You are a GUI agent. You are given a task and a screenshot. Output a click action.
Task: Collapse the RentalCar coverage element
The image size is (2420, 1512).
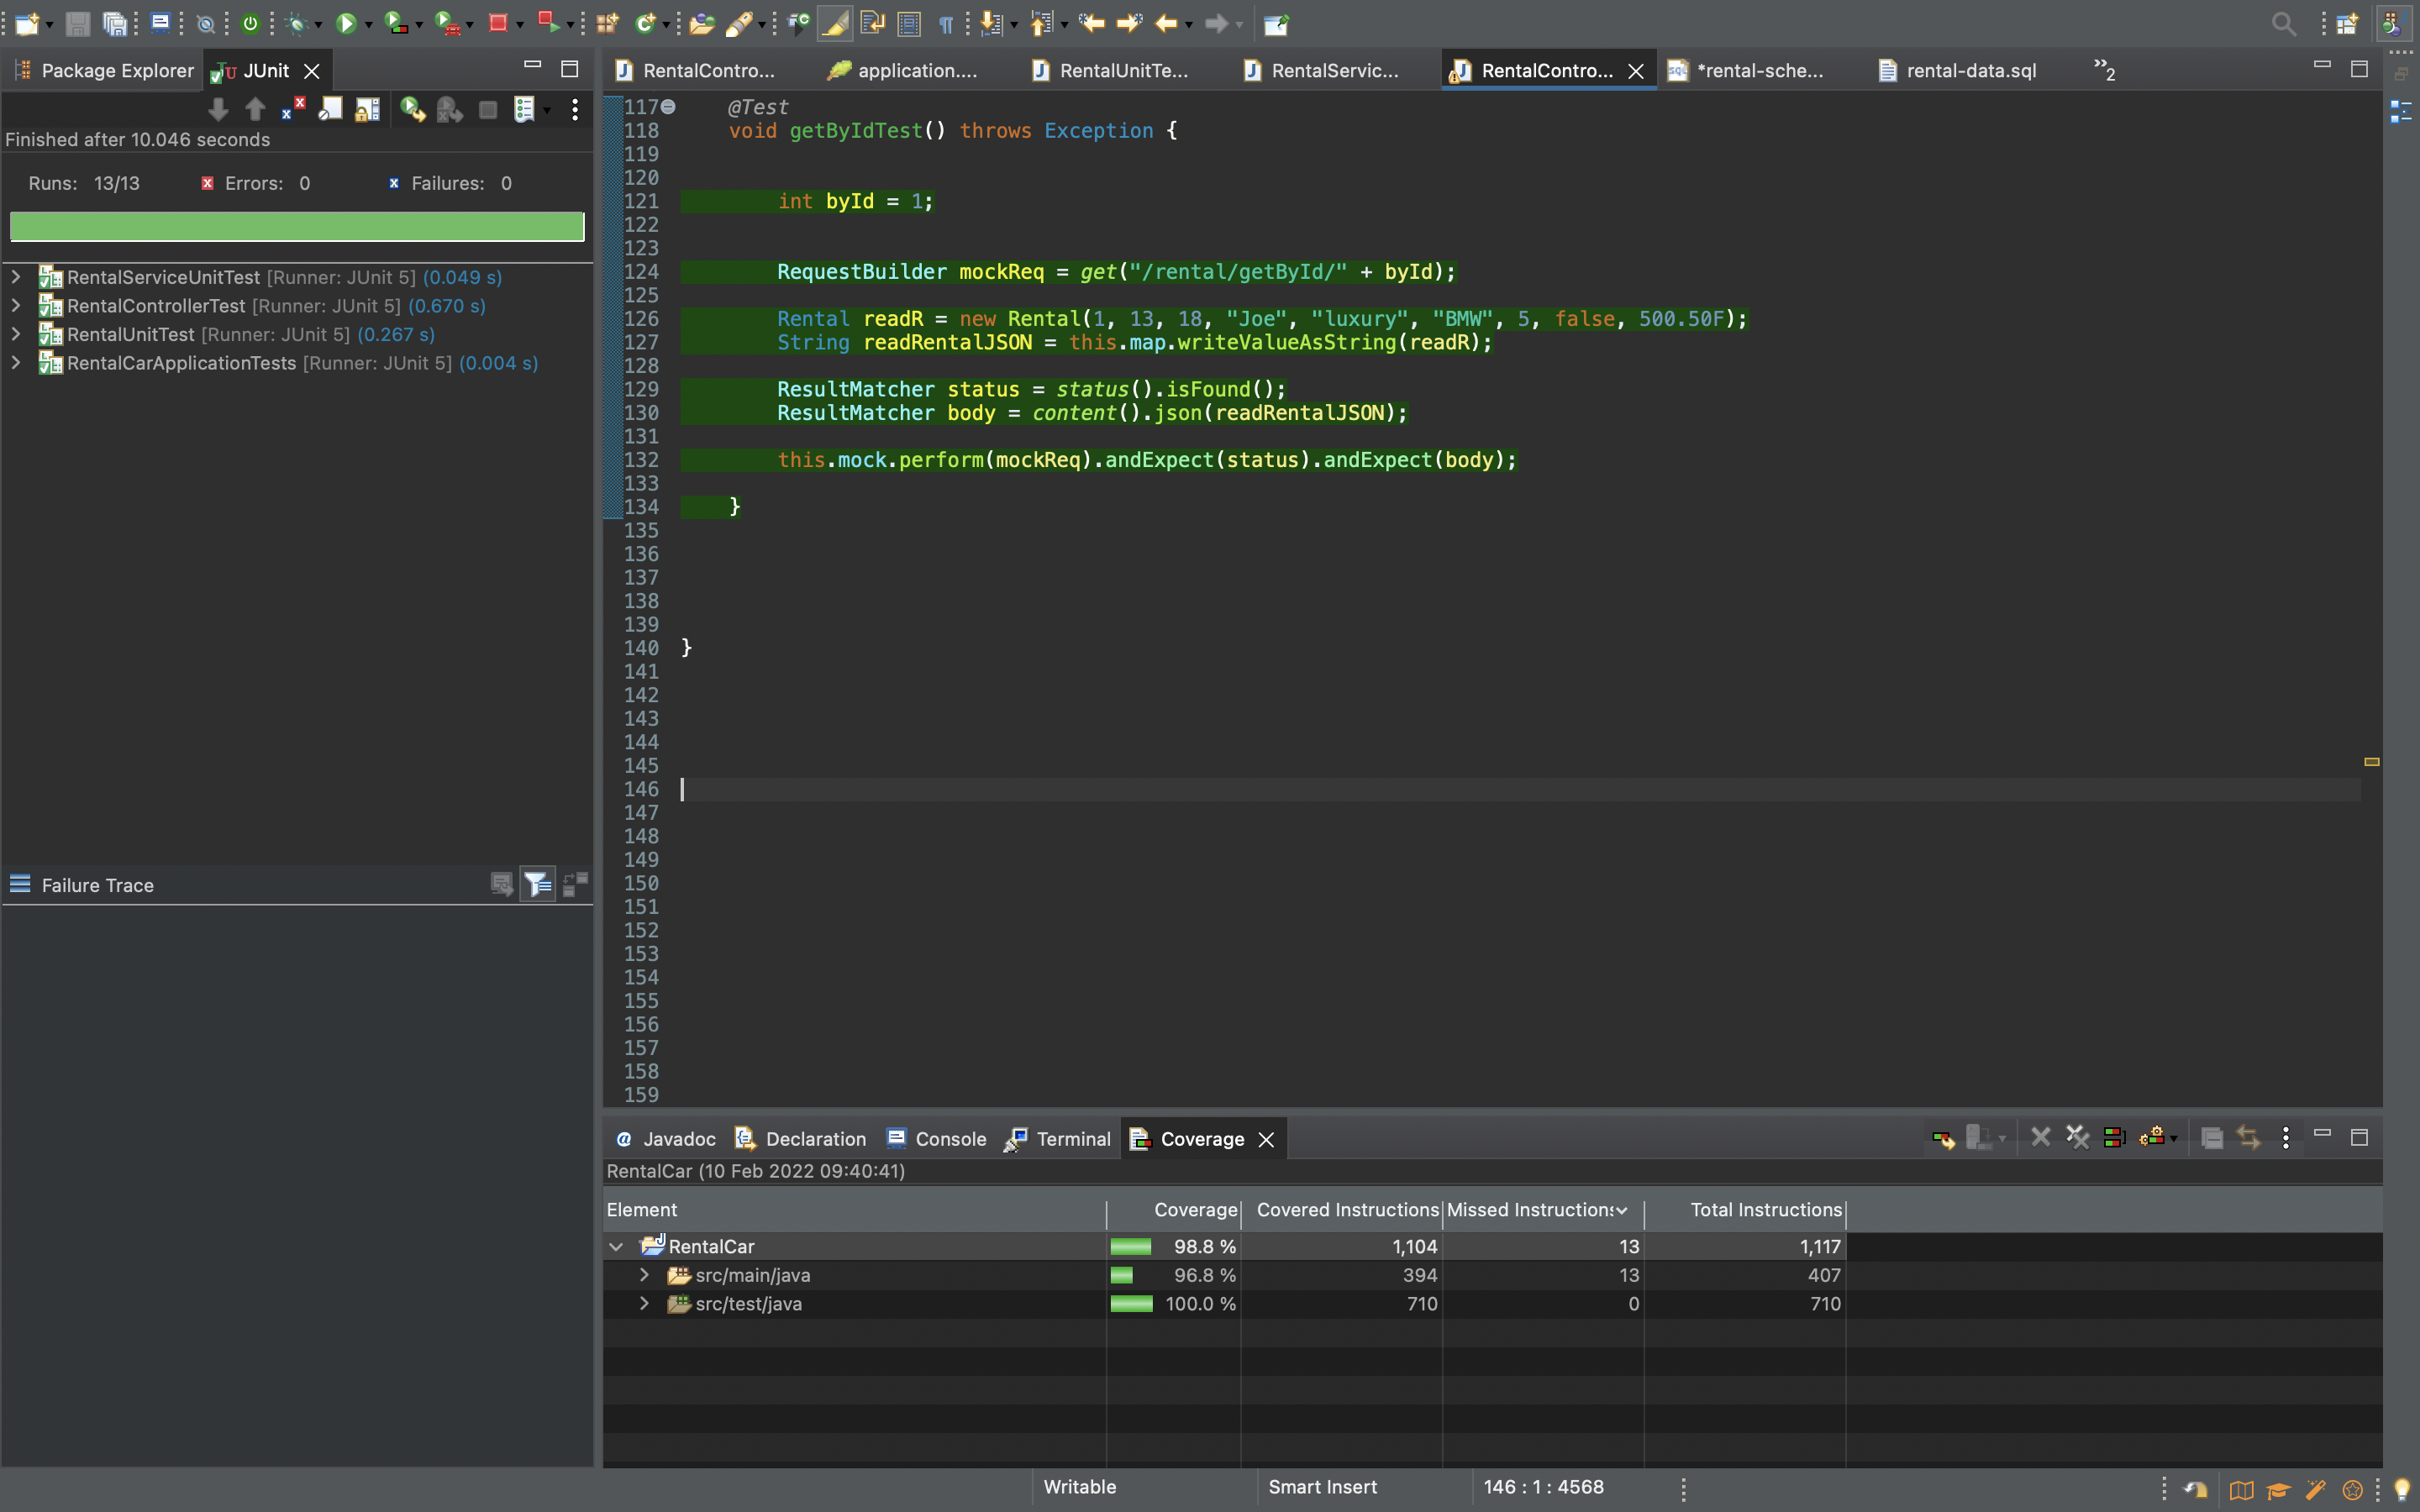[x=617, y=1246]
